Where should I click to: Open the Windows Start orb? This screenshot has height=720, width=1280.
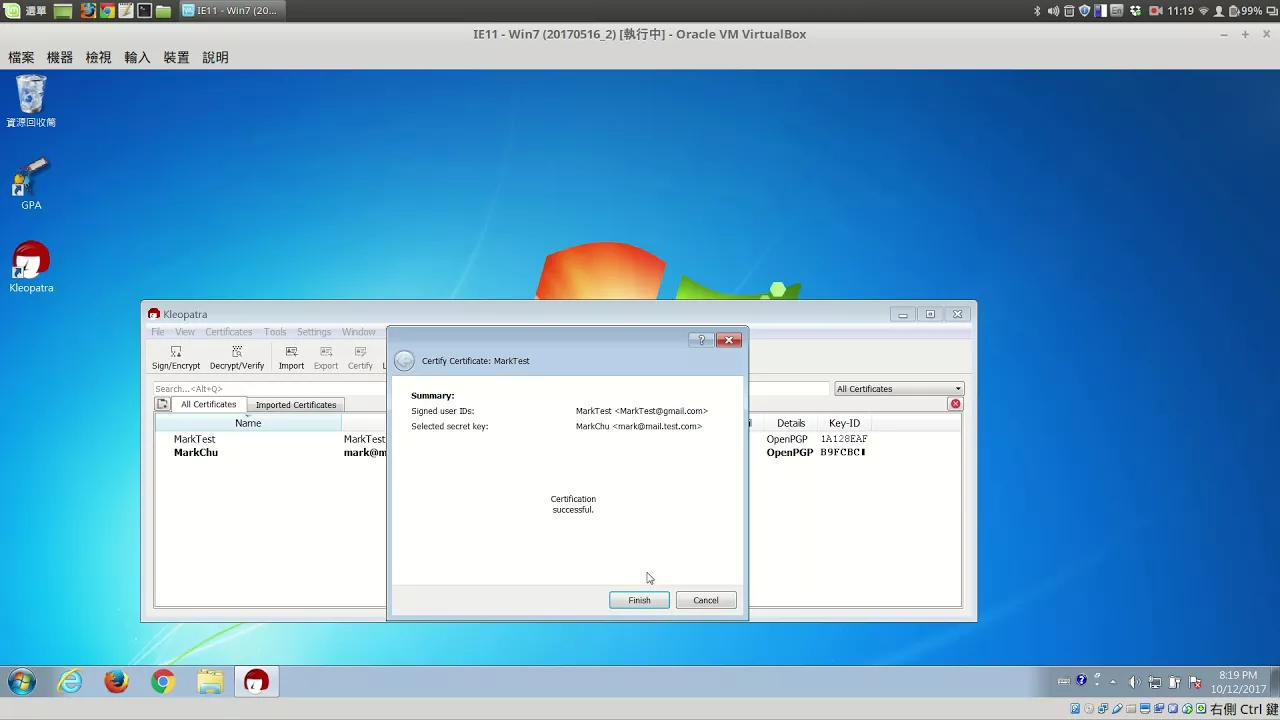click(x=21, y=682)
